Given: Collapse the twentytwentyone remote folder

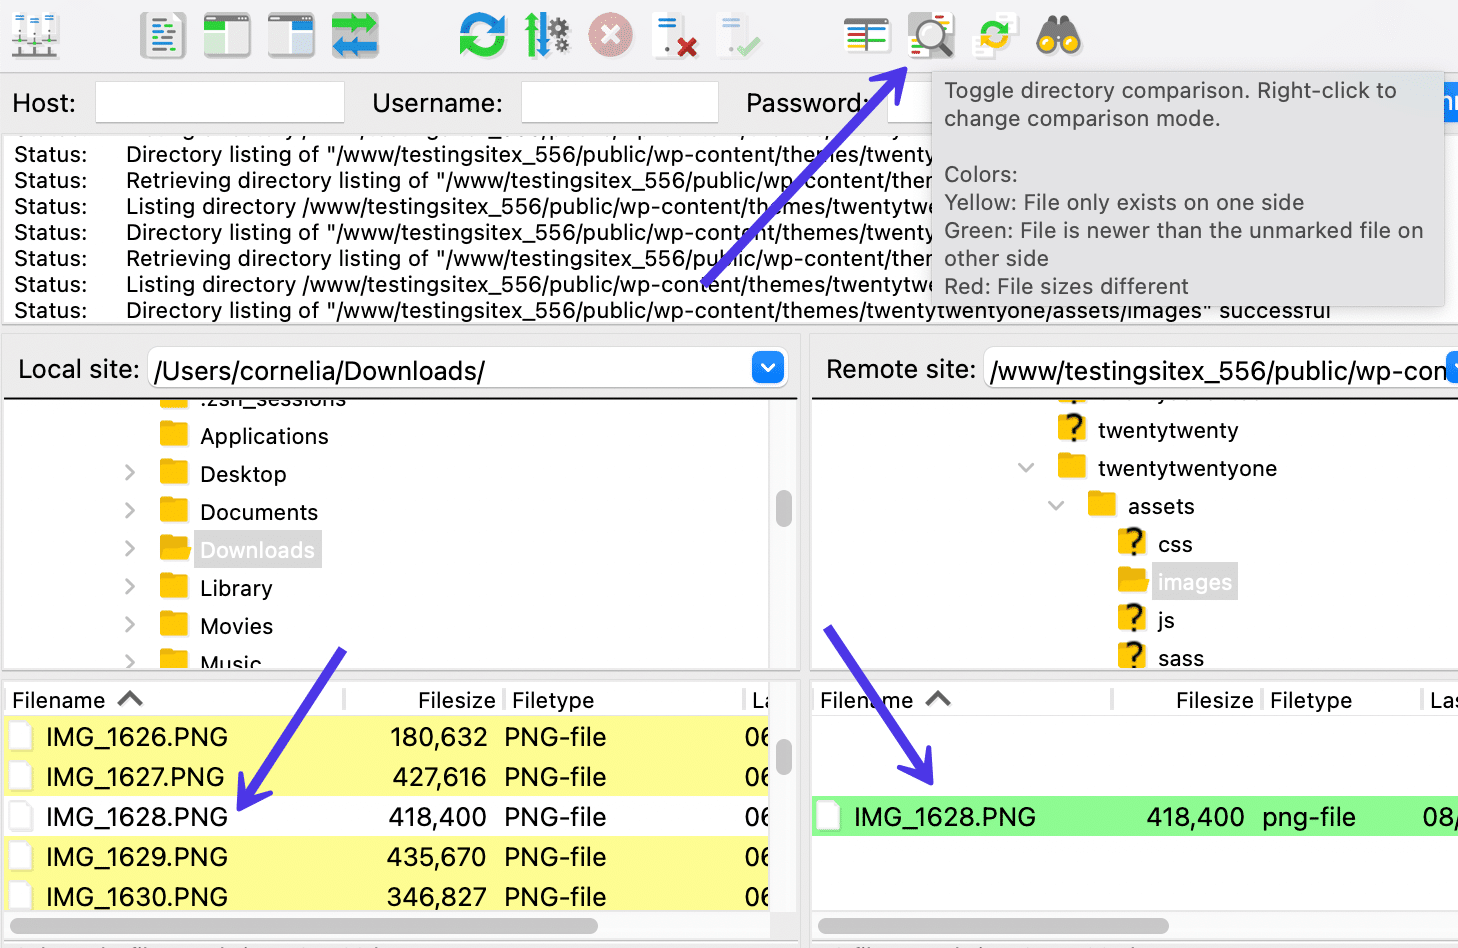Looking at the screenshot, I should pyautogui.click(x=1026, y=468).
